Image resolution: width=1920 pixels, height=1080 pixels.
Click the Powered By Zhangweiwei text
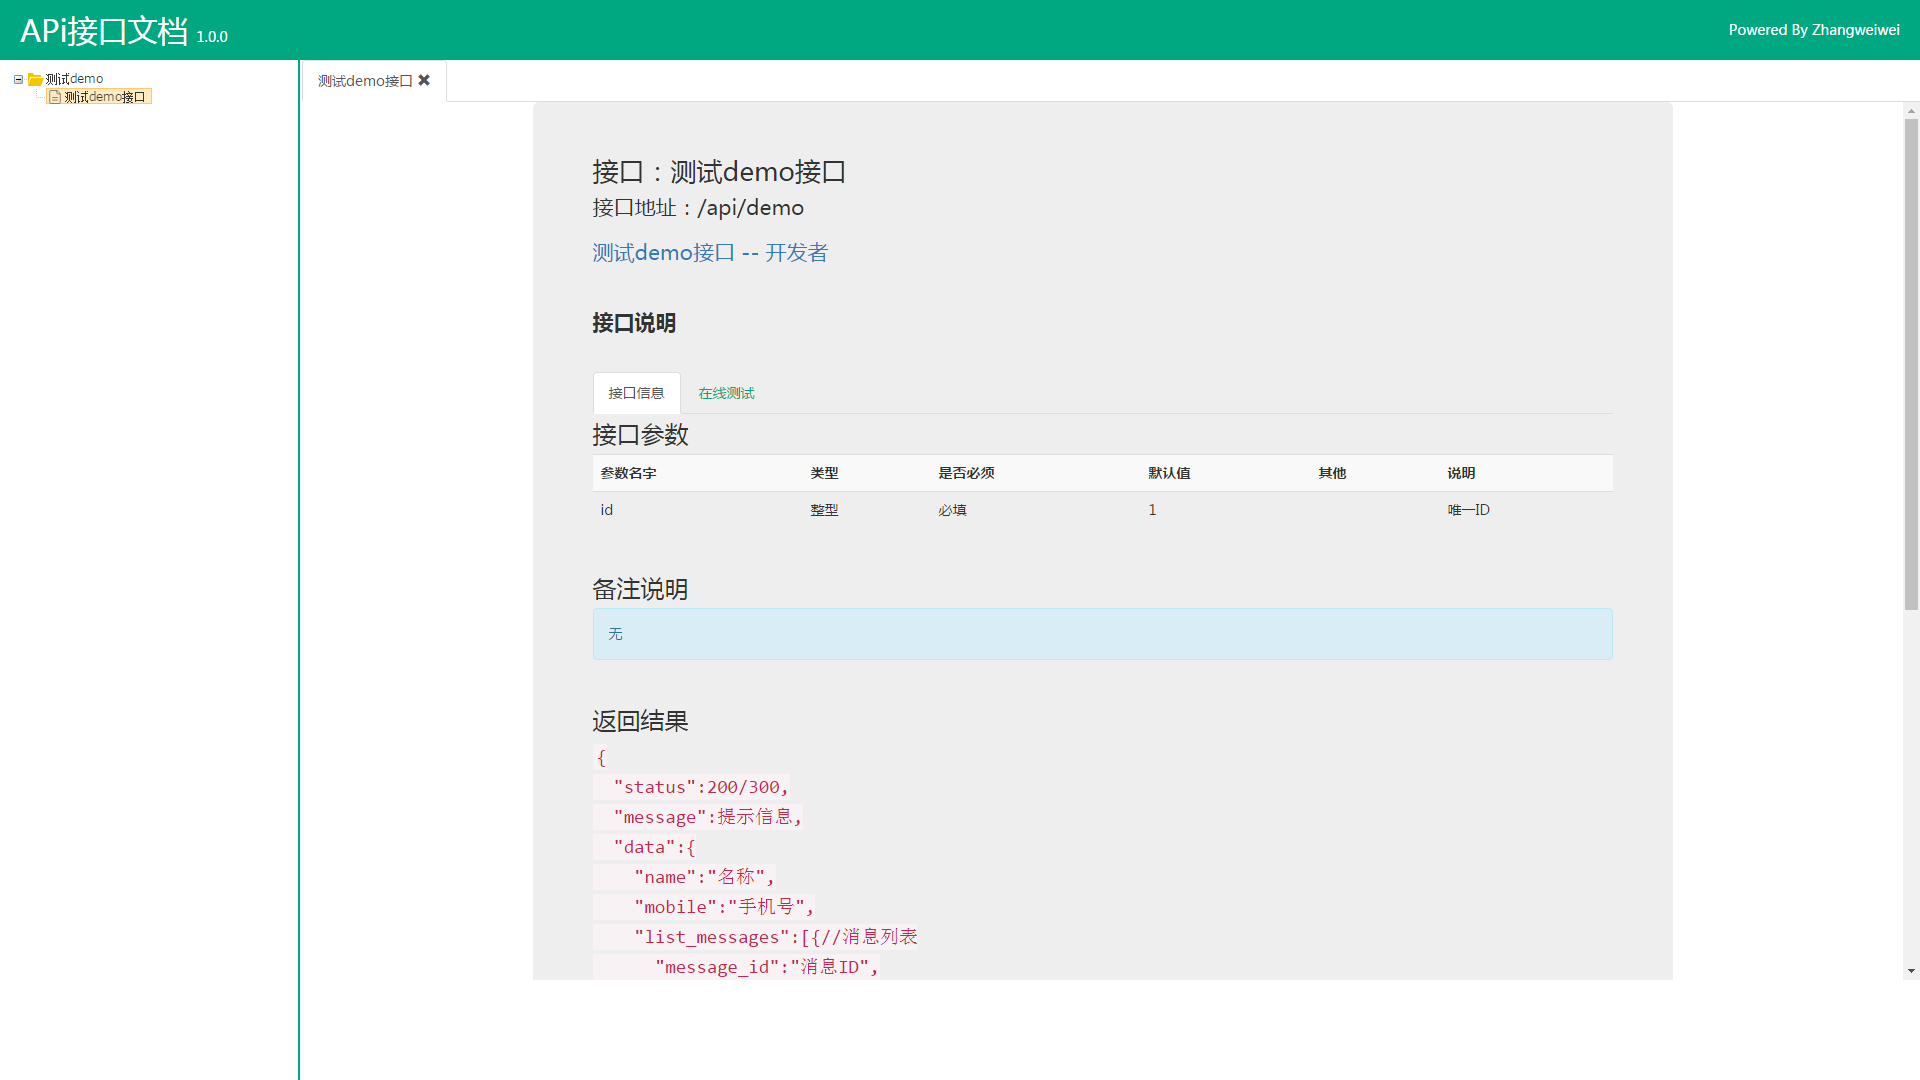(x=1813, y=30)
